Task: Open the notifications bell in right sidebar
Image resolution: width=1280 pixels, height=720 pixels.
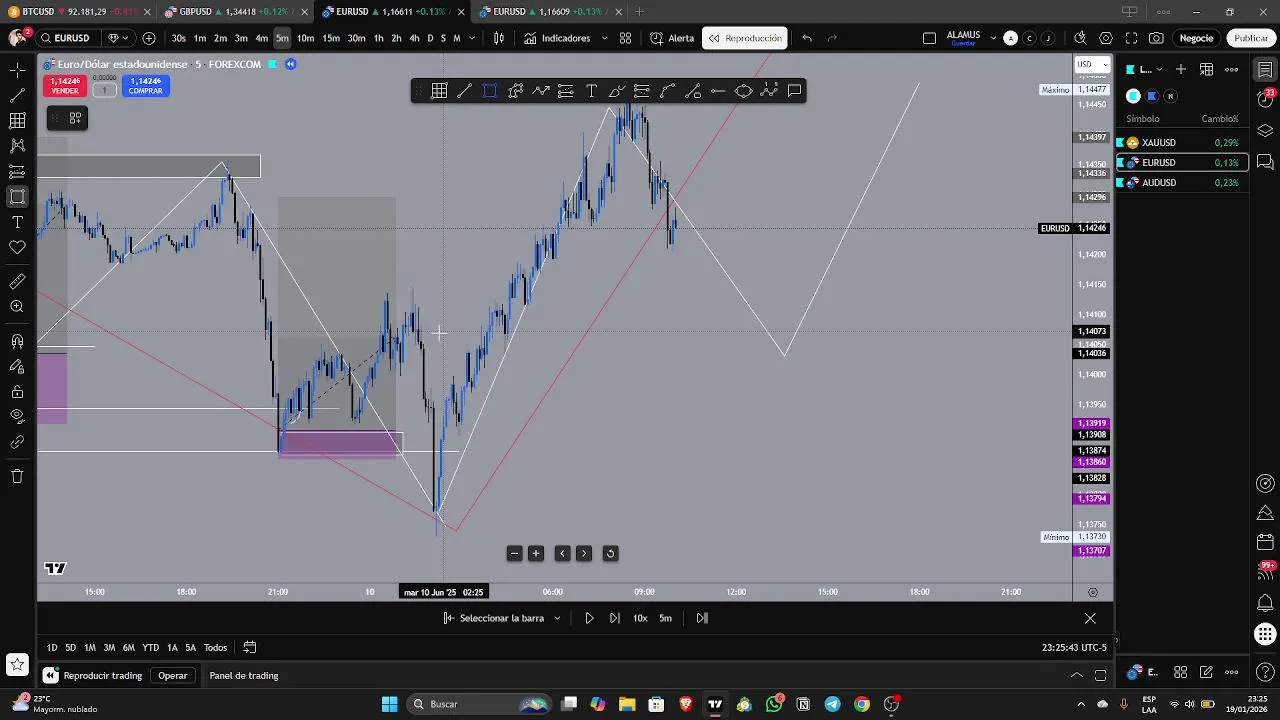Action: pos(1265,603)
